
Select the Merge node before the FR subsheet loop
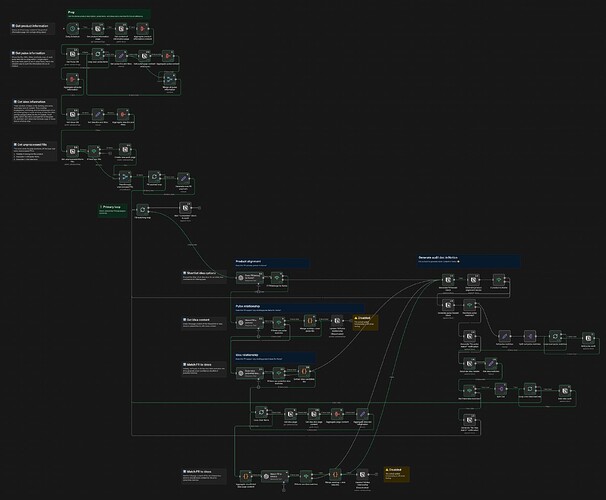[x=125, y=177]
